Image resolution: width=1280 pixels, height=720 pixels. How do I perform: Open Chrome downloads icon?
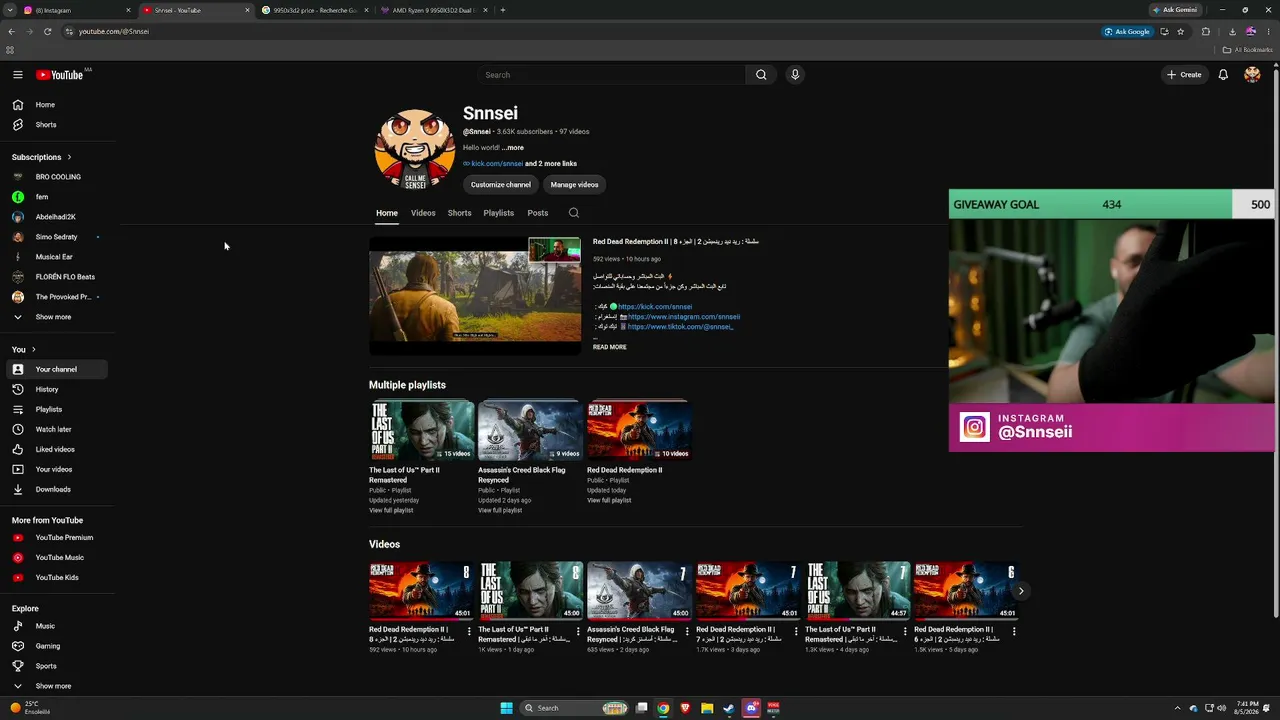point(1231,32)
